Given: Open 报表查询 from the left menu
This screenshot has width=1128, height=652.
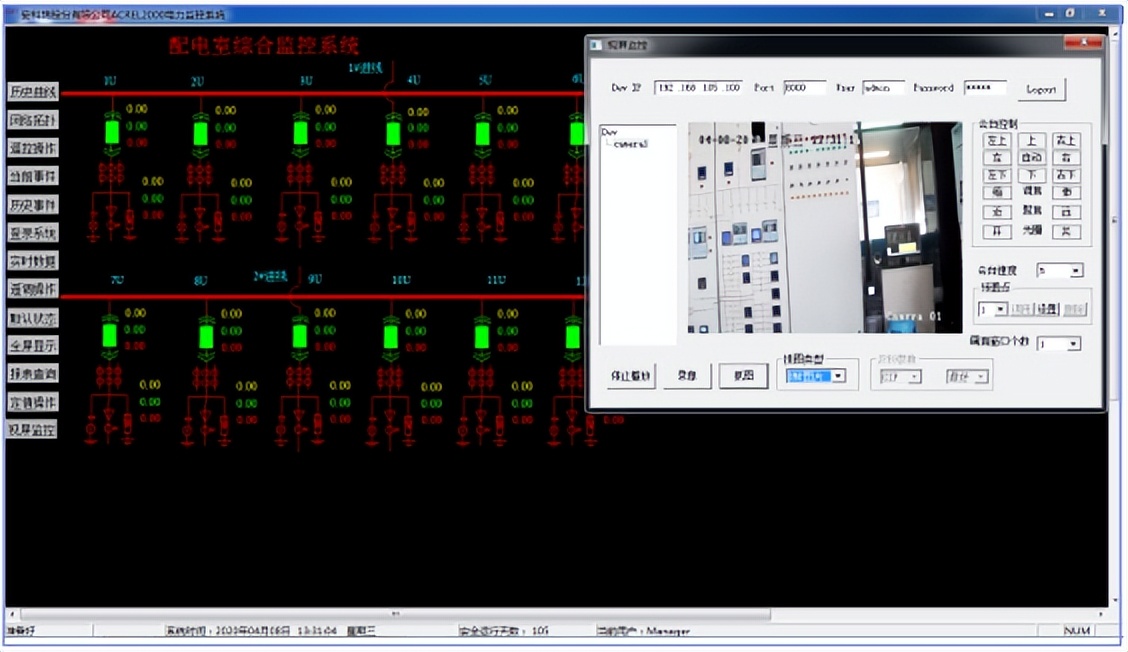Looking at the screenshot, I should tap(33, 373).
